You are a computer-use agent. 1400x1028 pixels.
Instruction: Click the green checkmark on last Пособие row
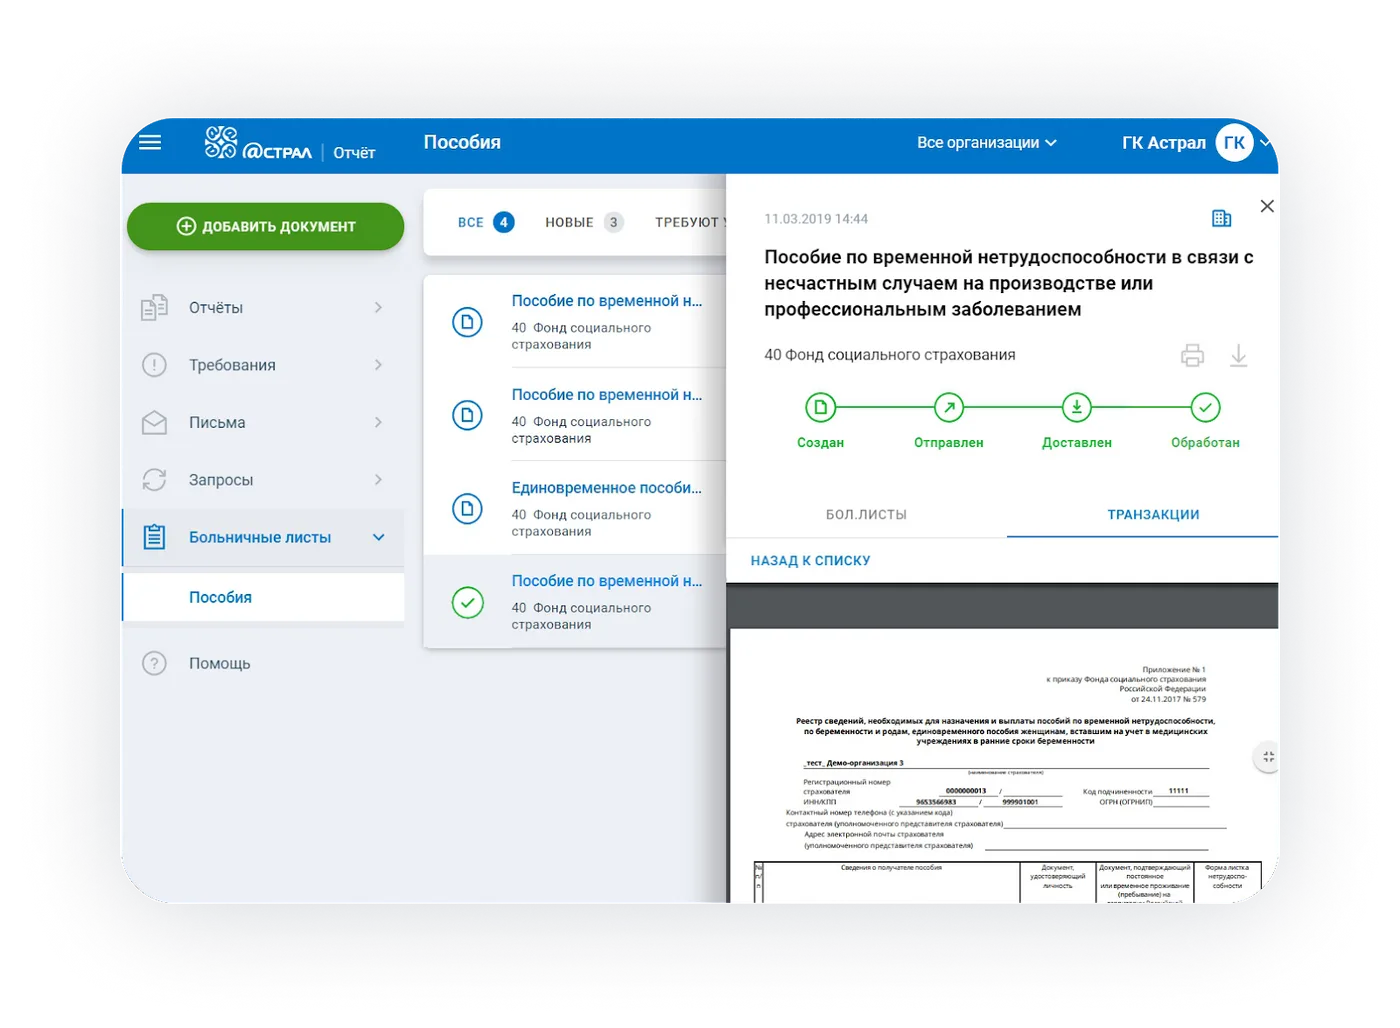pyautogui.click(x=467, y=603)
